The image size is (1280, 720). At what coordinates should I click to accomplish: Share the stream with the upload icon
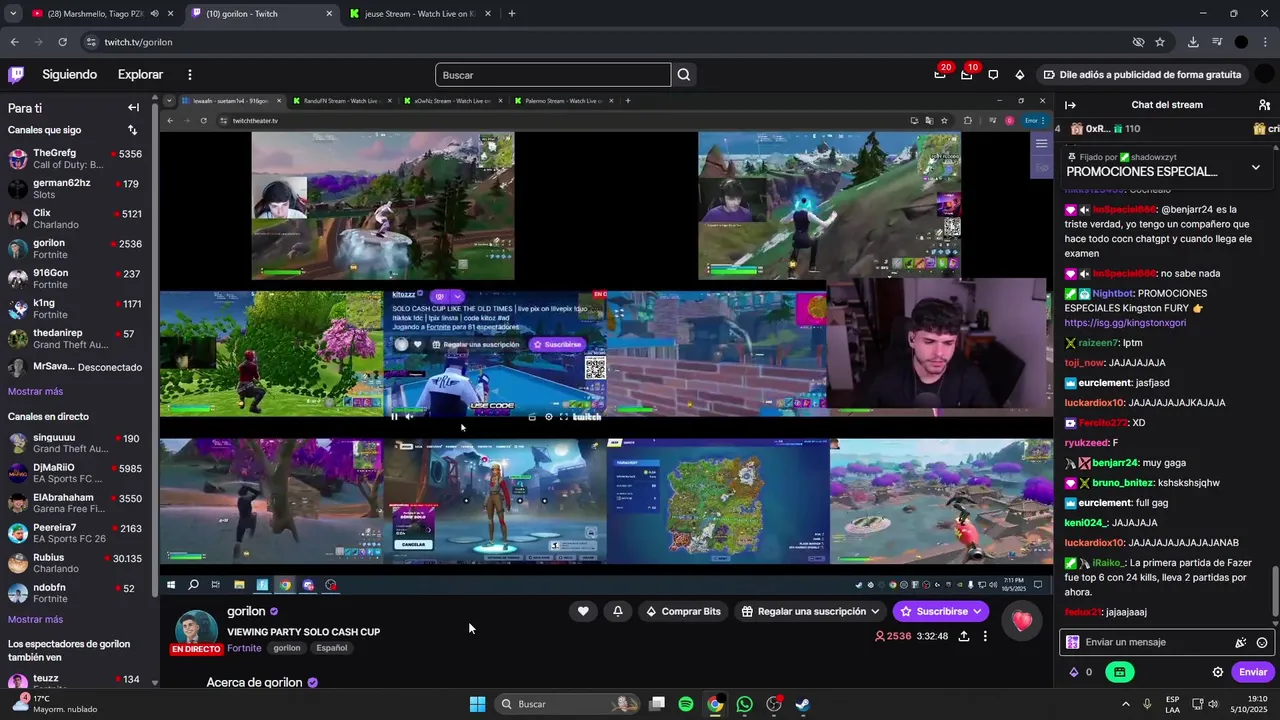click(964, 636)
